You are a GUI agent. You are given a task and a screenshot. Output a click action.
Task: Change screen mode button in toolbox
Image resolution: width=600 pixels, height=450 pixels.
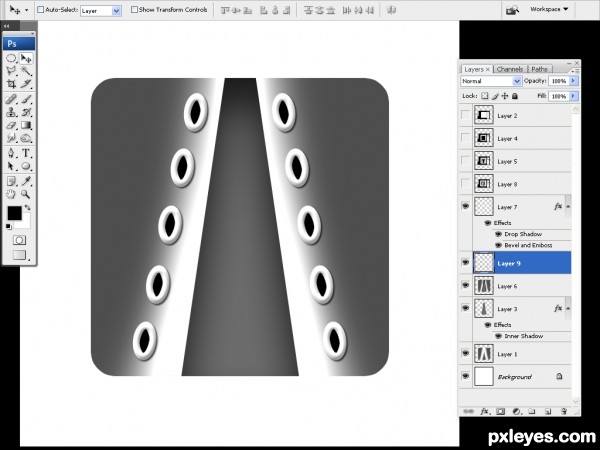[x=20, y=255]
